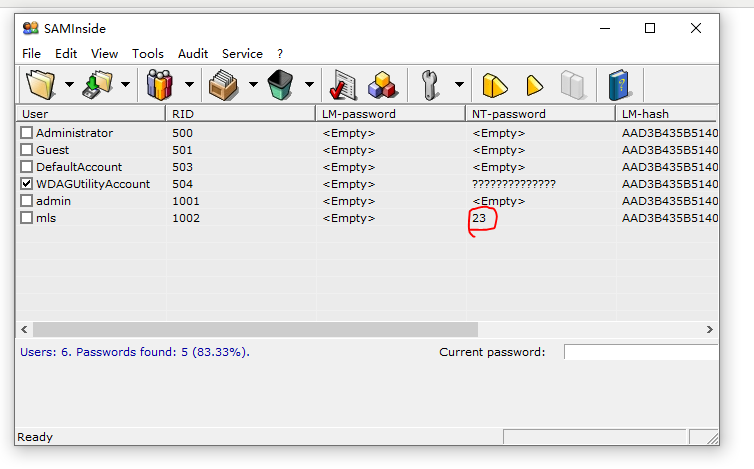Viewport: 754px width, 469px height.
Task: Open the Service menu
Action: 242,54
